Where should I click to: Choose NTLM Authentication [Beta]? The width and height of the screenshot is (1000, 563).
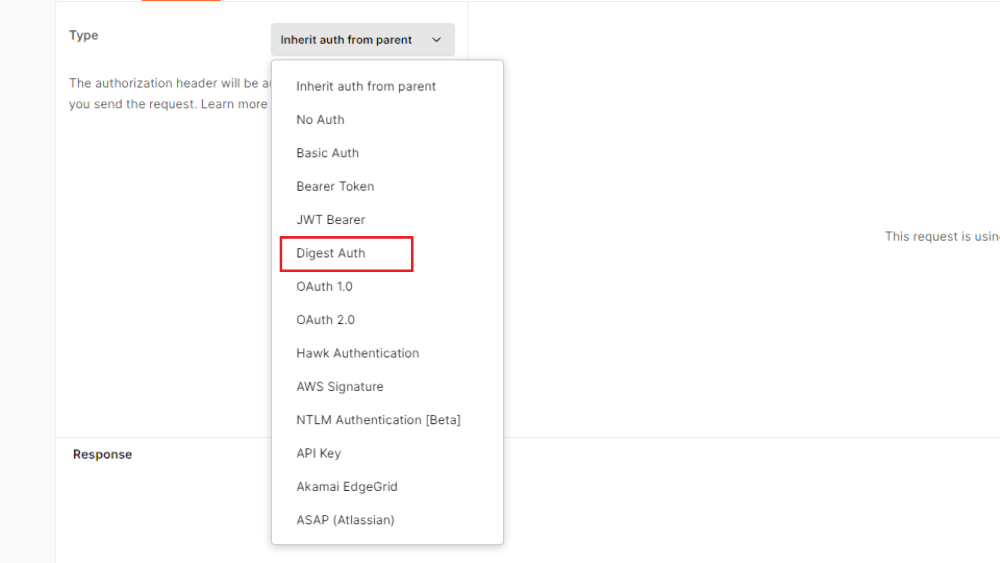(x=378, y=420)
